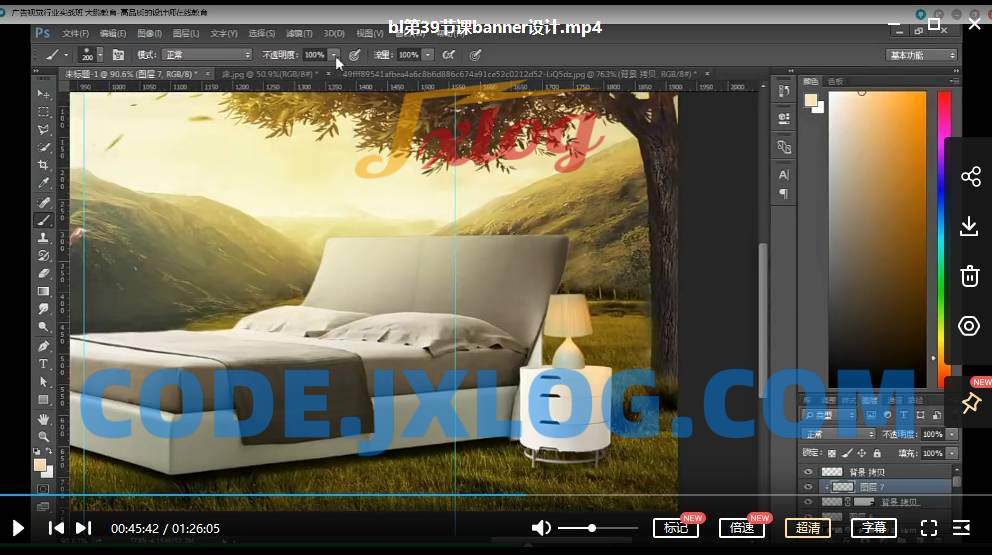The width and height of the screenshot is (992, 555).
Task: Go to the previous video
Action: point(56,528)
